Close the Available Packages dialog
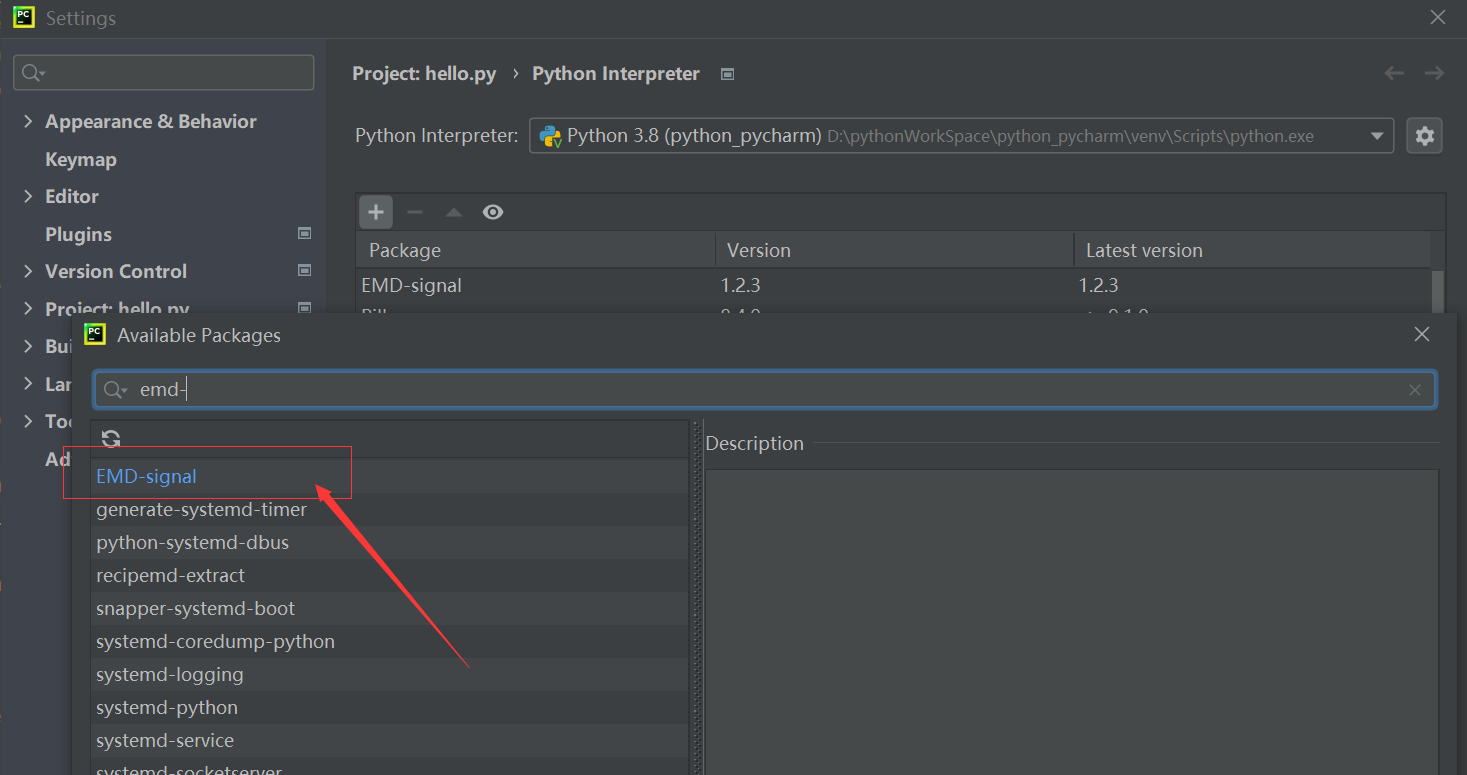This screenshot has height=775, width=1467. point(1422,335)
